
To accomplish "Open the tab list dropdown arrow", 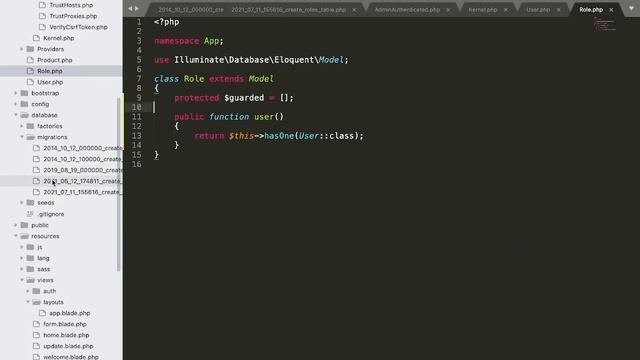I will 631,8.
